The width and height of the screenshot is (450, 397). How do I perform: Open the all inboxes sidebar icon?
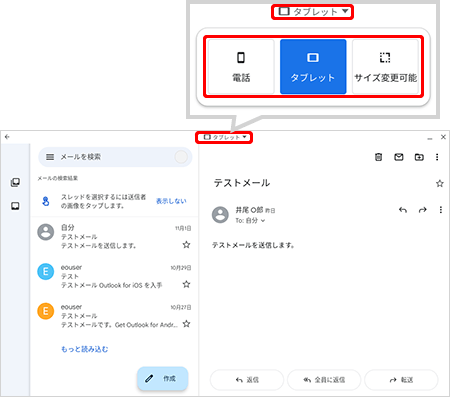[x=15, y=182]
